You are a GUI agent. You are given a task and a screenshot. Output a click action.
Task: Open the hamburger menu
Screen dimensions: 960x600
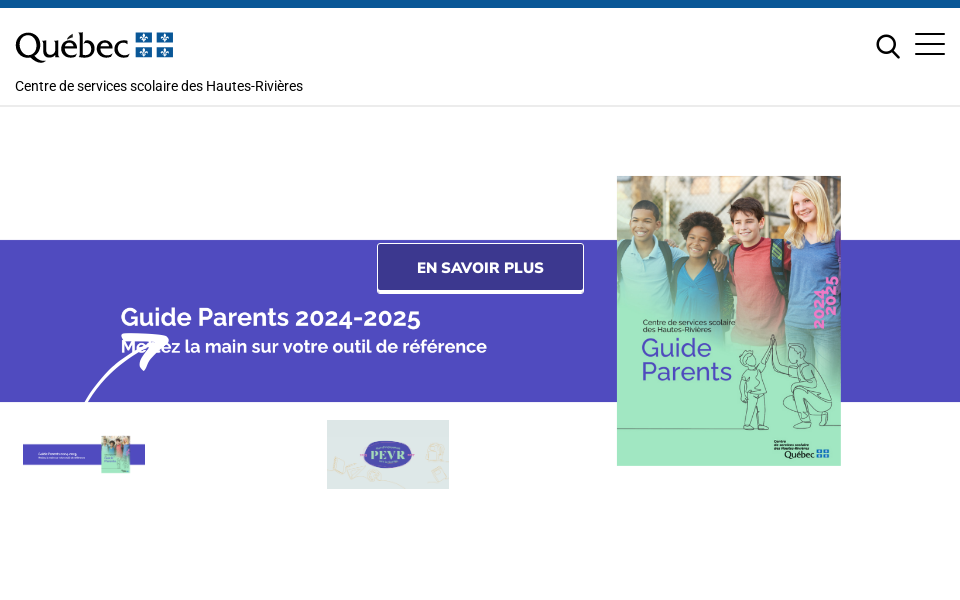click(x=930, y=45)
